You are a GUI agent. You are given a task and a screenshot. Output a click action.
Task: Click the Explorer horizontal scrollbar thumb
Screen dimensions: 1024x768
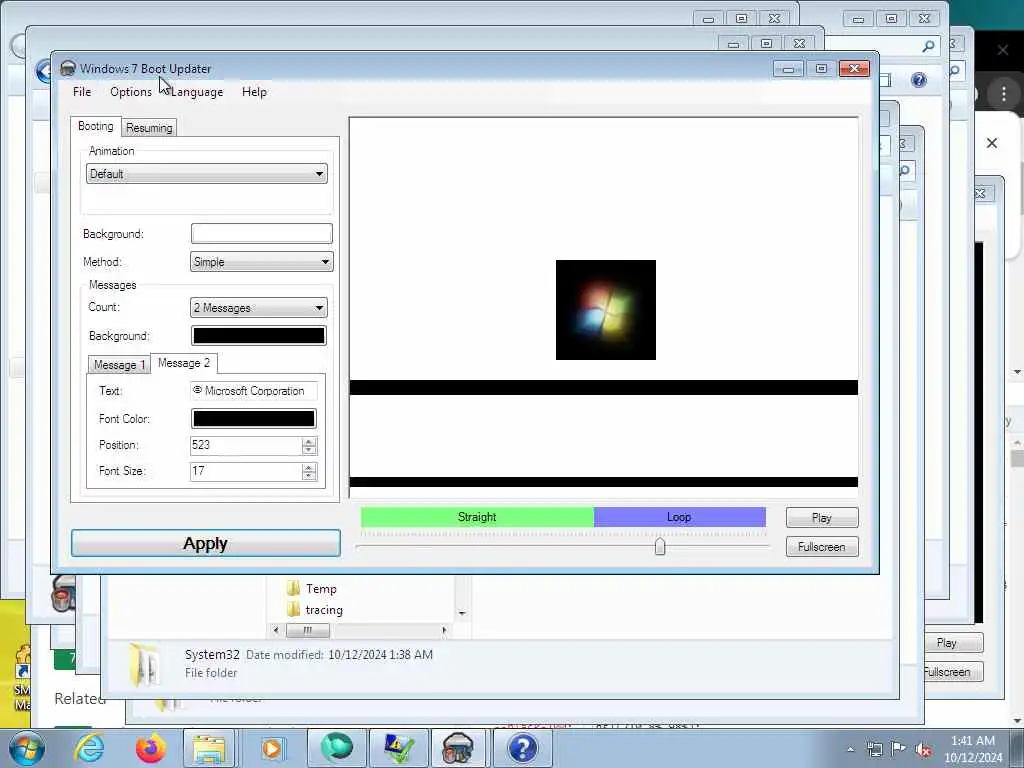click(x=308, y=630)
